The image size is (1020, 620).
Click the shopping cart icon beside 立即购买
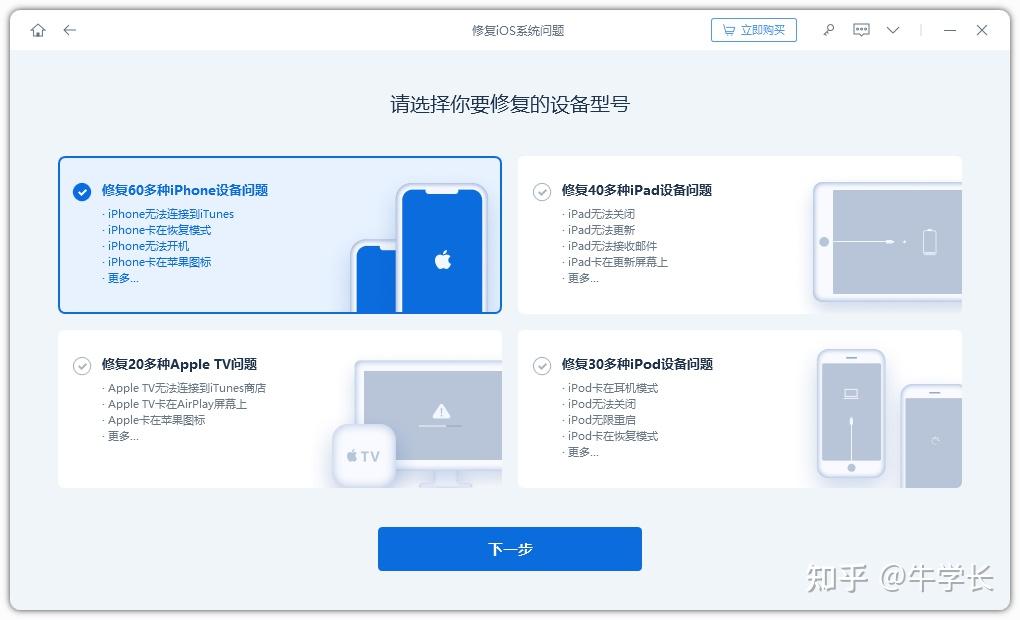point(728,29)
